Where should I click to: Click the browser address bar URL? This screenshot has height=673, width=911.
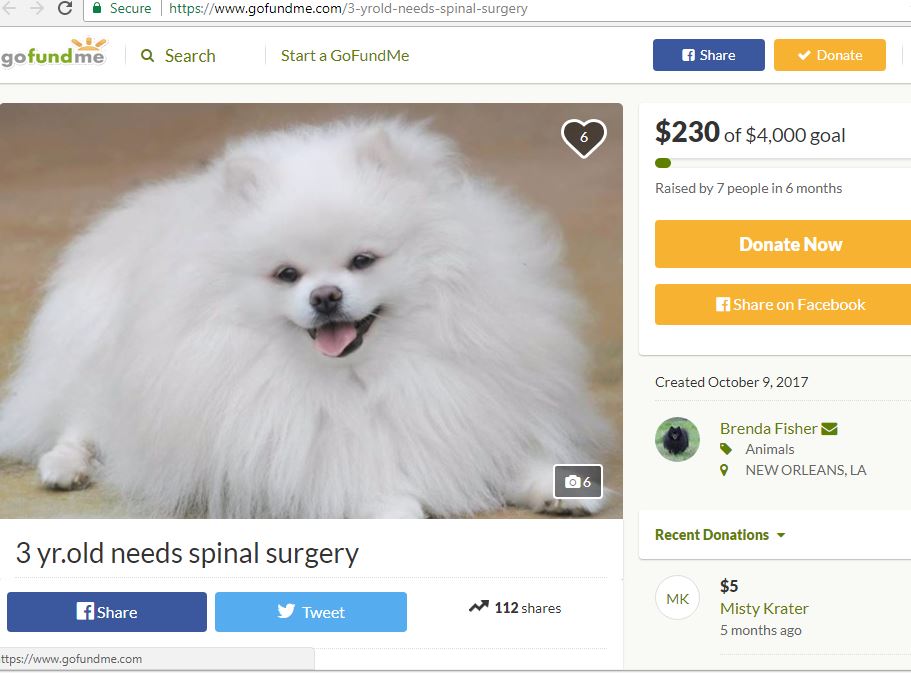tap(348, 9)
